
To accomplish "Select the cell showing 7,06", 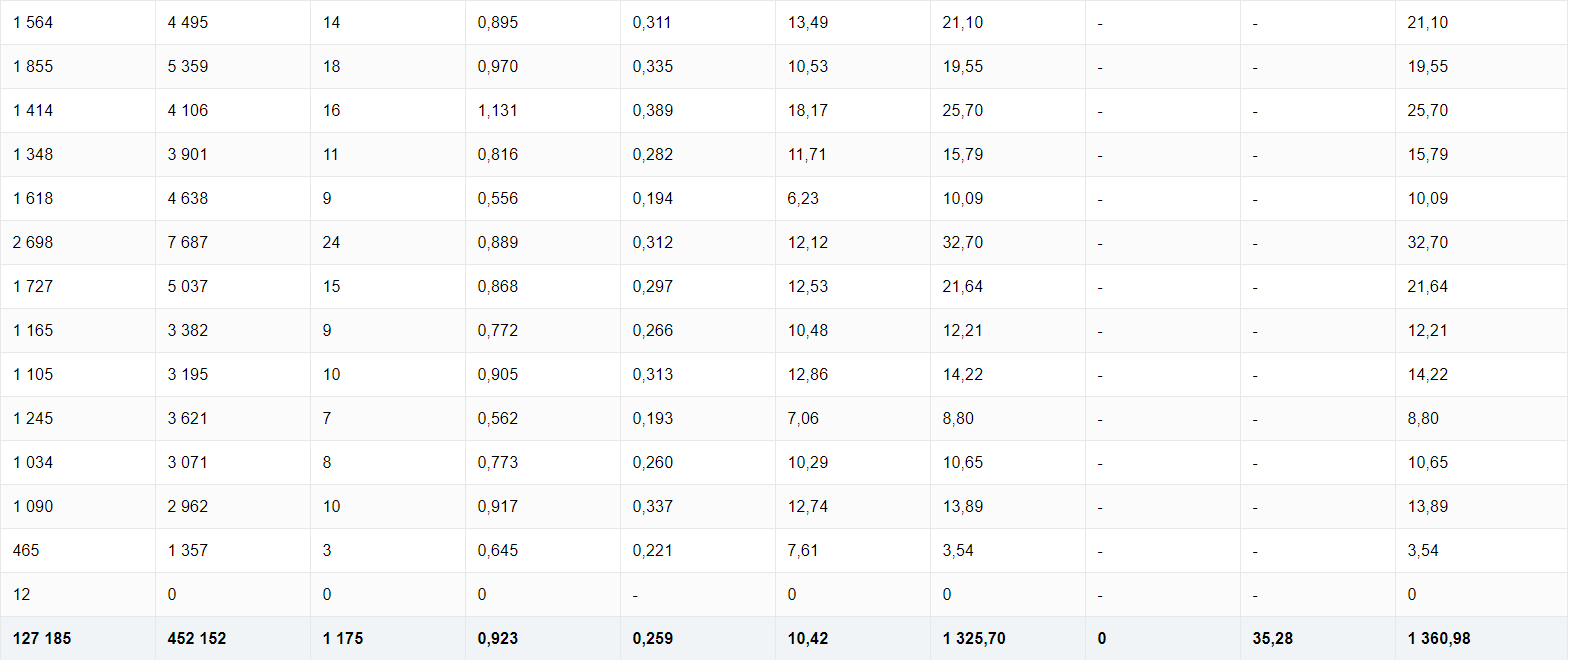I will click(x=853, y=418).
